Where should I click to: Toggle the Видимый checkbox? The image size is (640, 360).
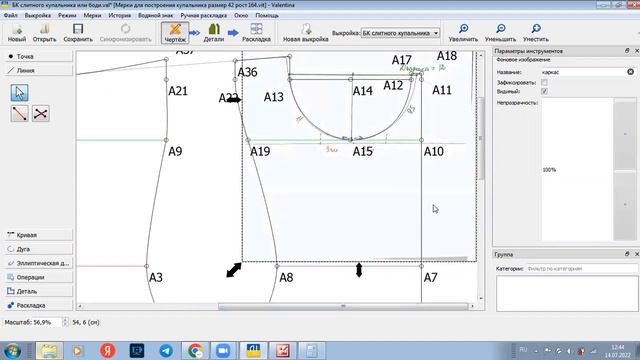tap(544, 91)
